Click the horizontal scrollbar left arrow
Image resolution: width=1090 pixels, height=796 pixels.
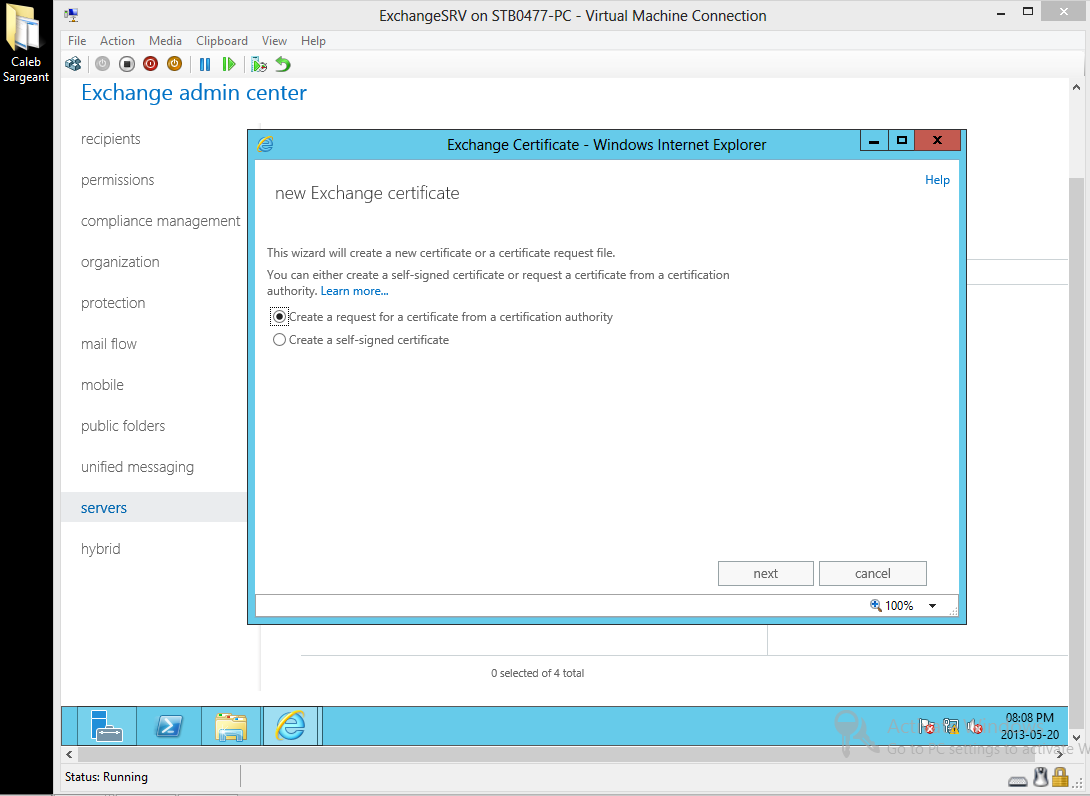(69, 754)
